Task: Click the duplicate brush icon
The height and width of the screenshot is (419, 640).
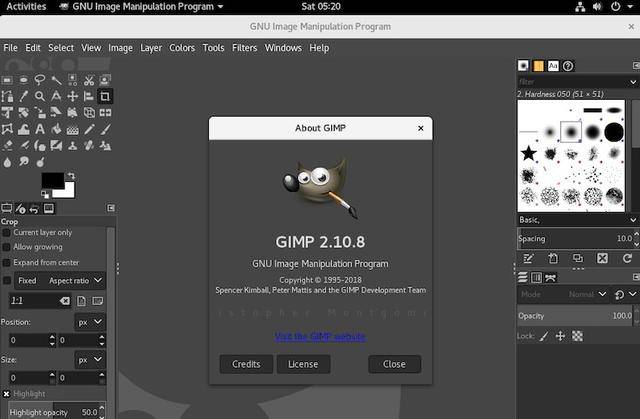Action: tap(578, 258)
